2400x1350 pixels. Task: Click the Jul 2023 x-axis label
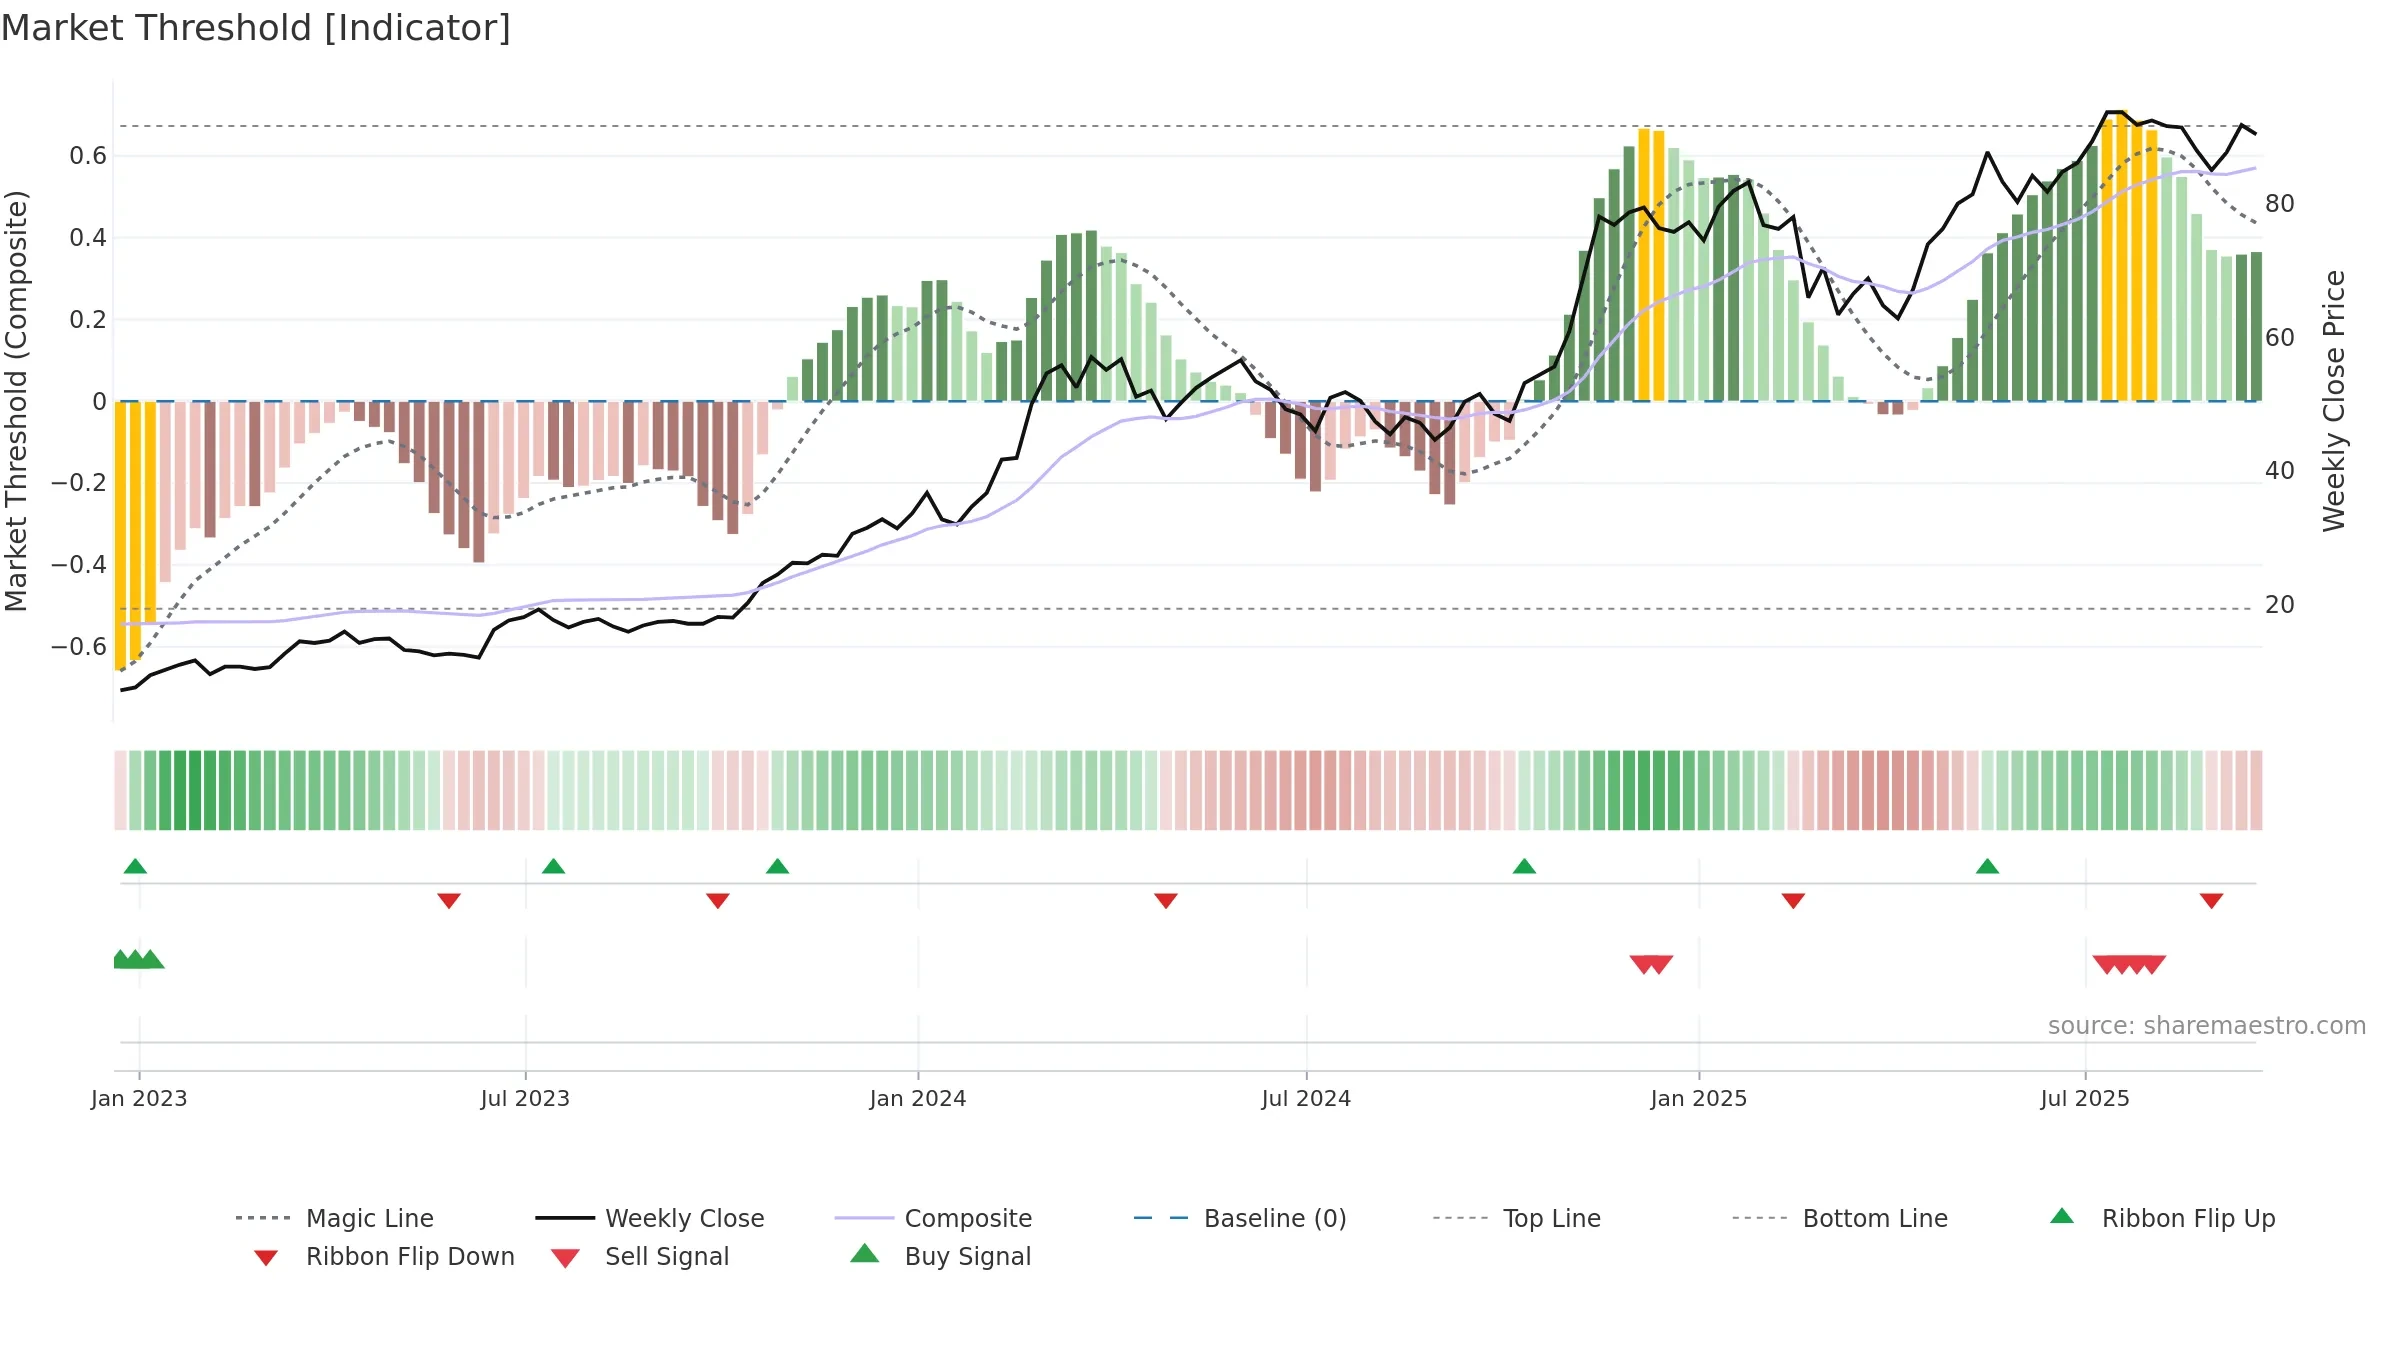[x=525, y=1098]
